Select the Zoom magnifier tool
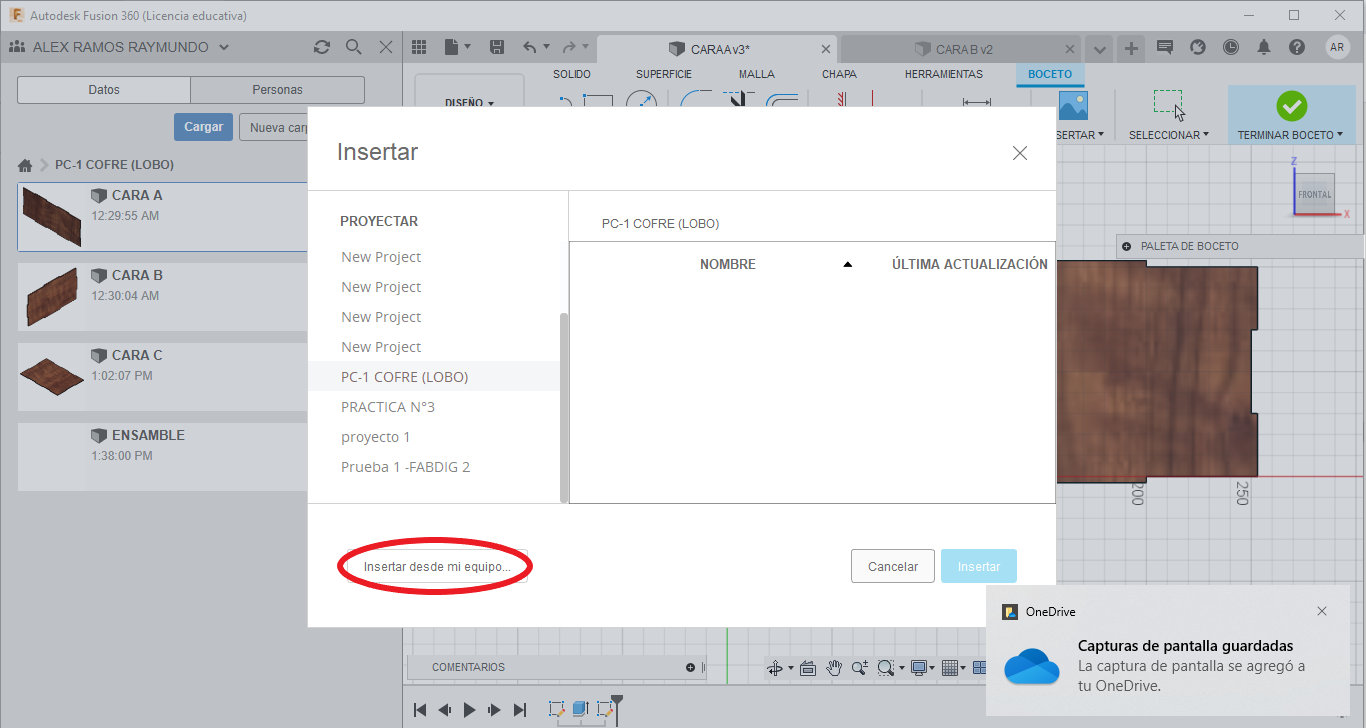Image resolution: width=1366 pixels, height=728 pixels. 859,668
